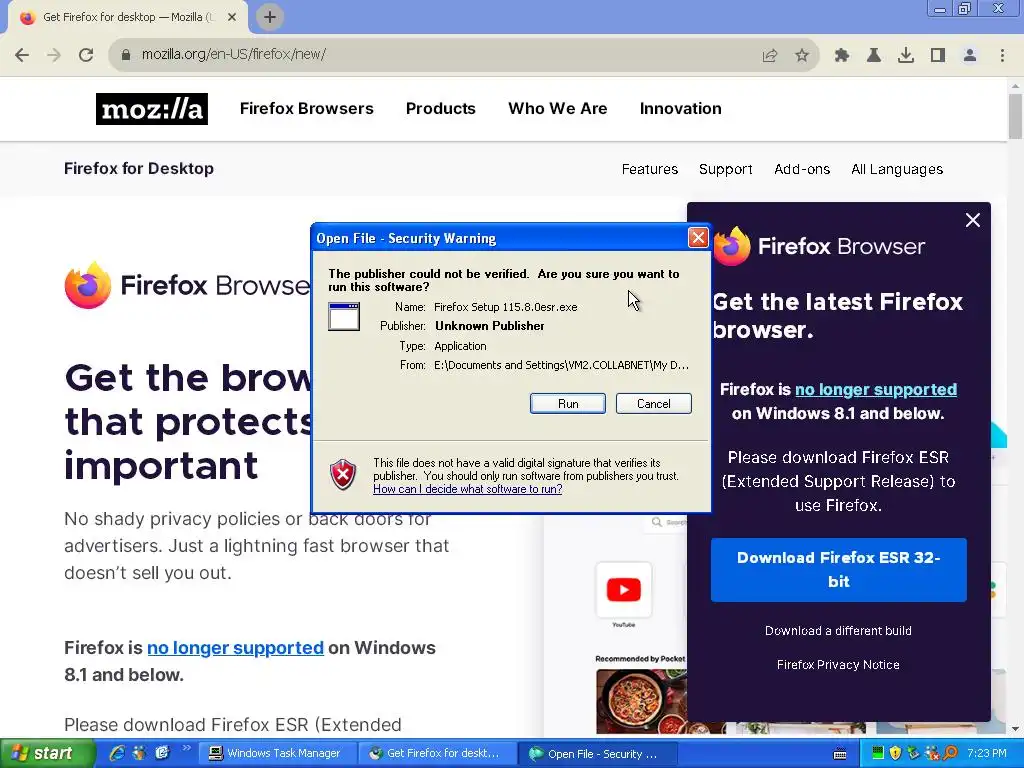This screenshot has height=768, width=1024.
Task: Click the share page icon in address bar
Action: click(x=770, y=56)
